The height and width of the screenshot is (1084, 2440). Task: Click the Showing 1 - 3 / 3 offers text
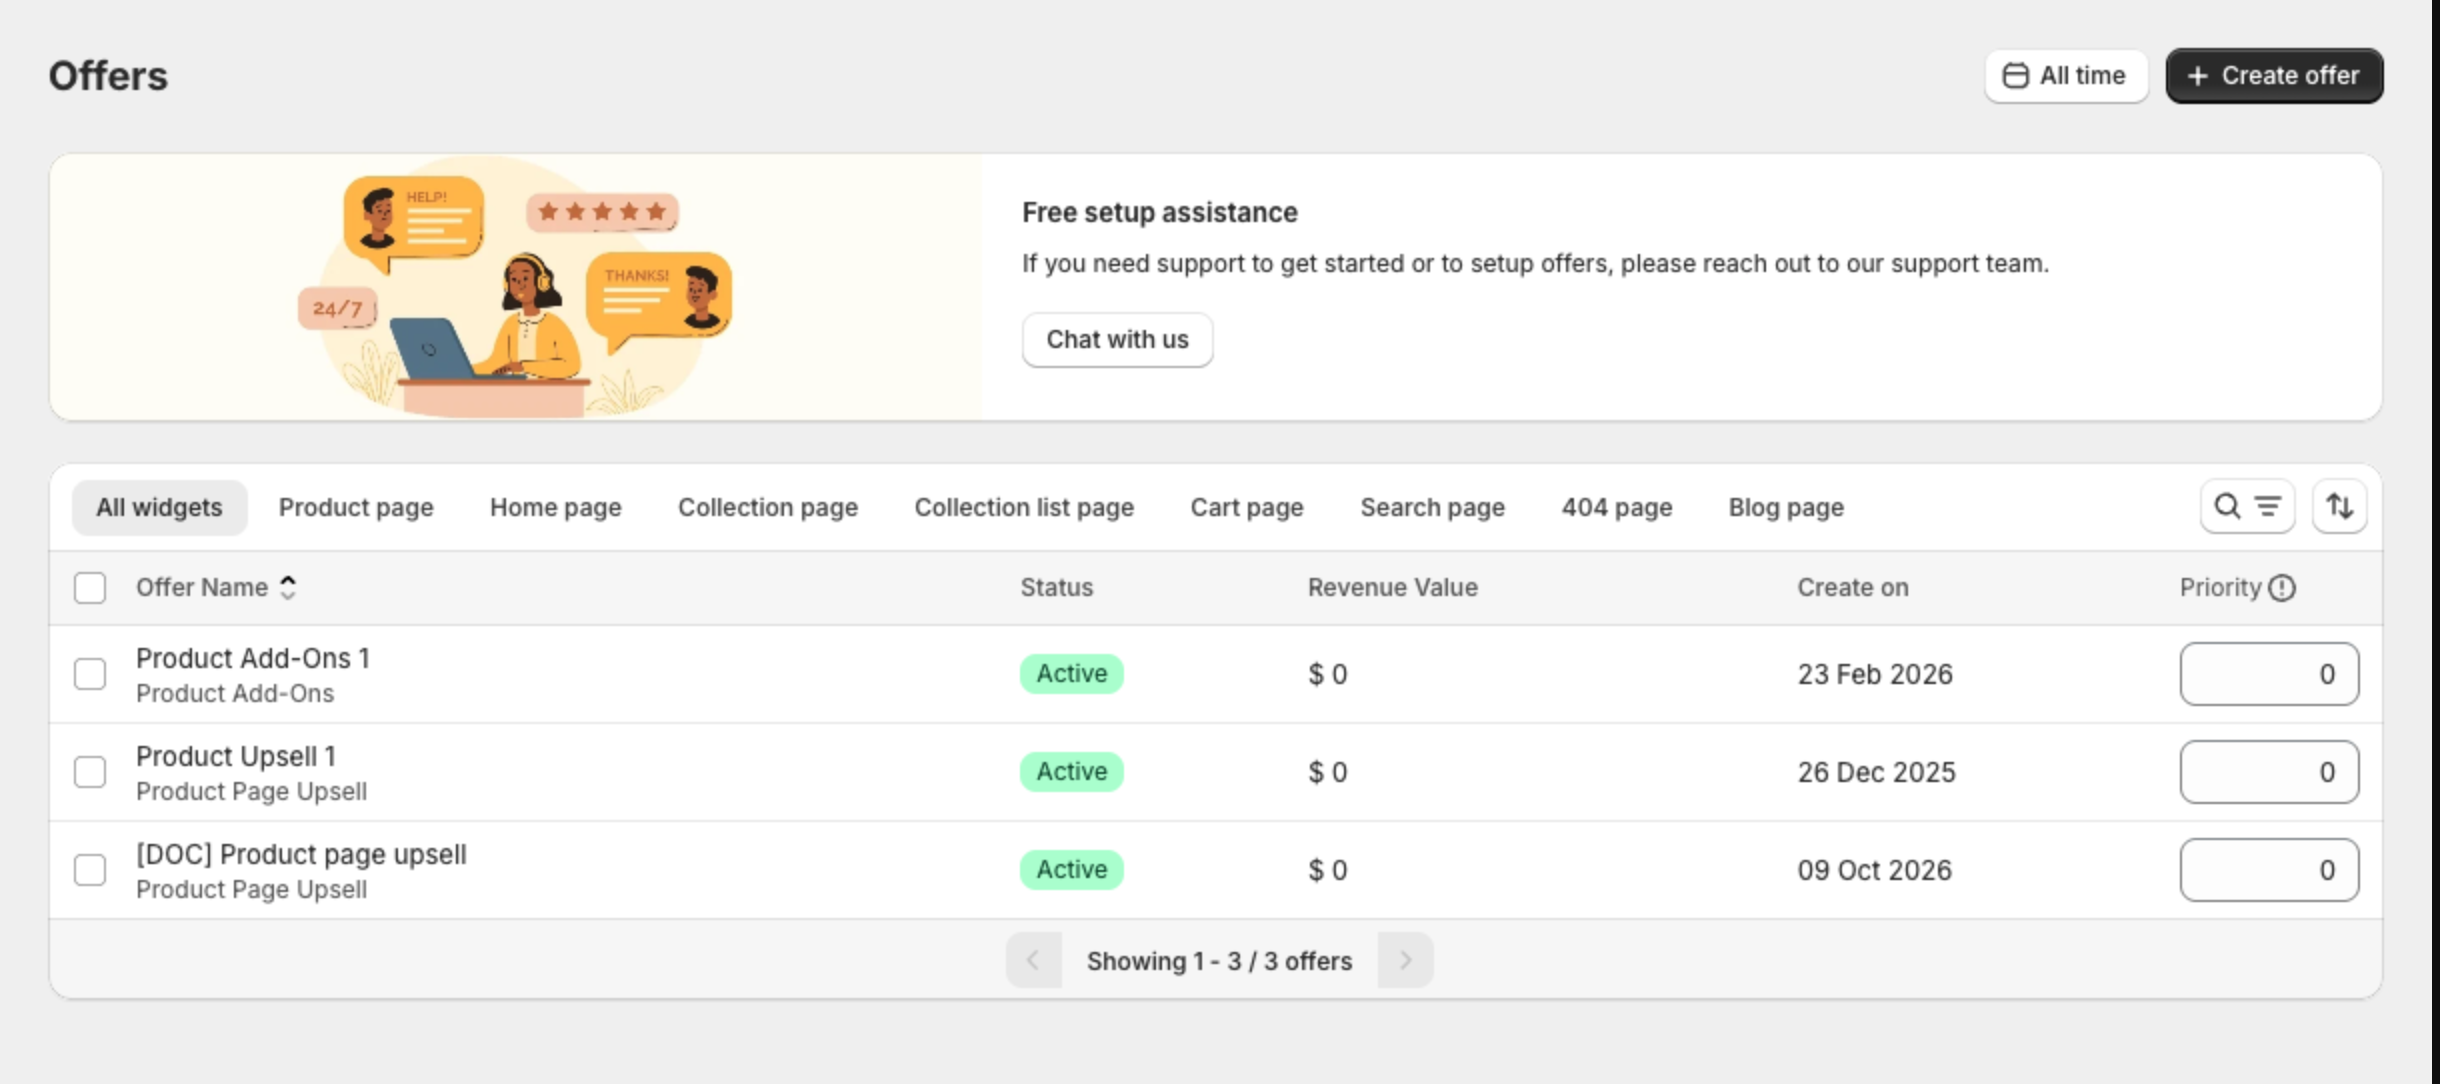(x=1219, y=961)
